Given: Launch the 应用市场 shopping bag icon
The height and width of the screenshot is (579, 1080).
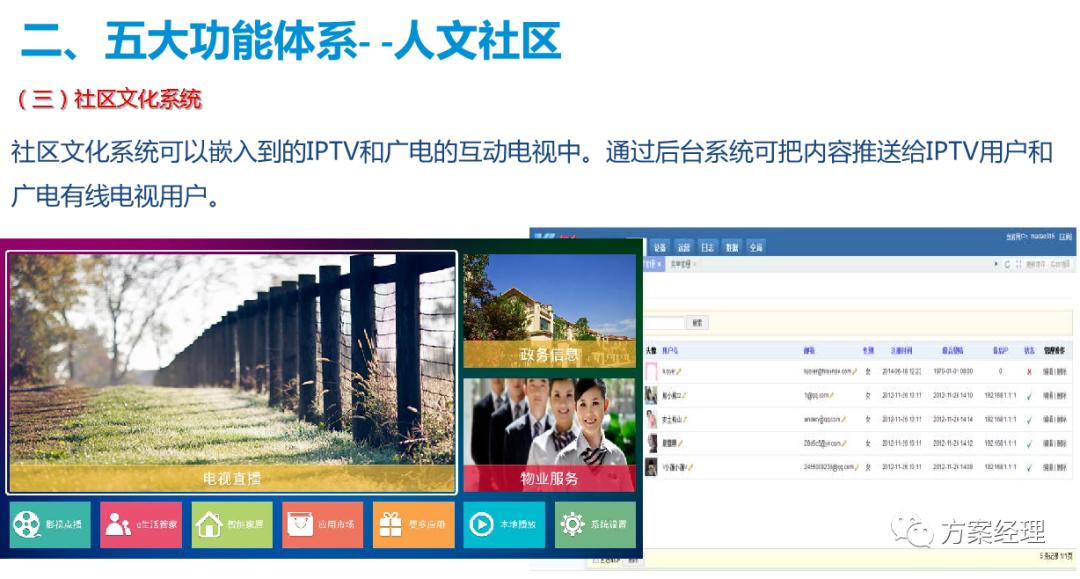Looking at the screenshot, I should coord(300,523).
